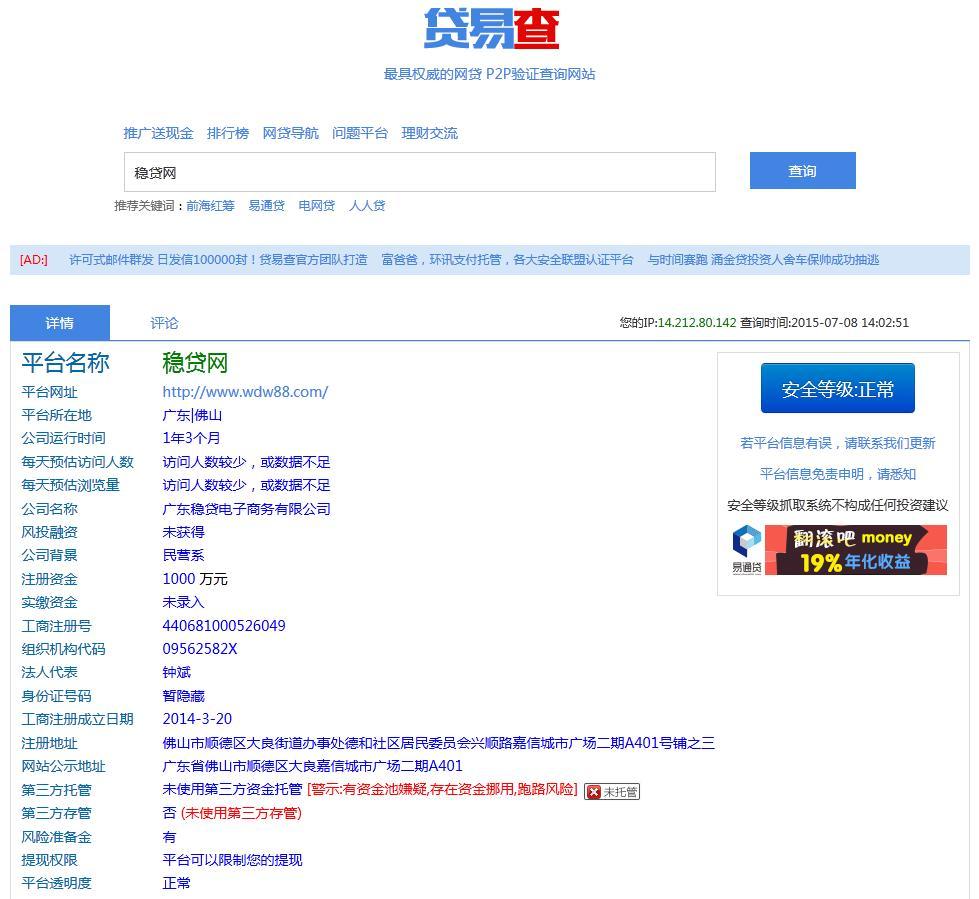Open 理财交流 navigation link

[430, 133]
